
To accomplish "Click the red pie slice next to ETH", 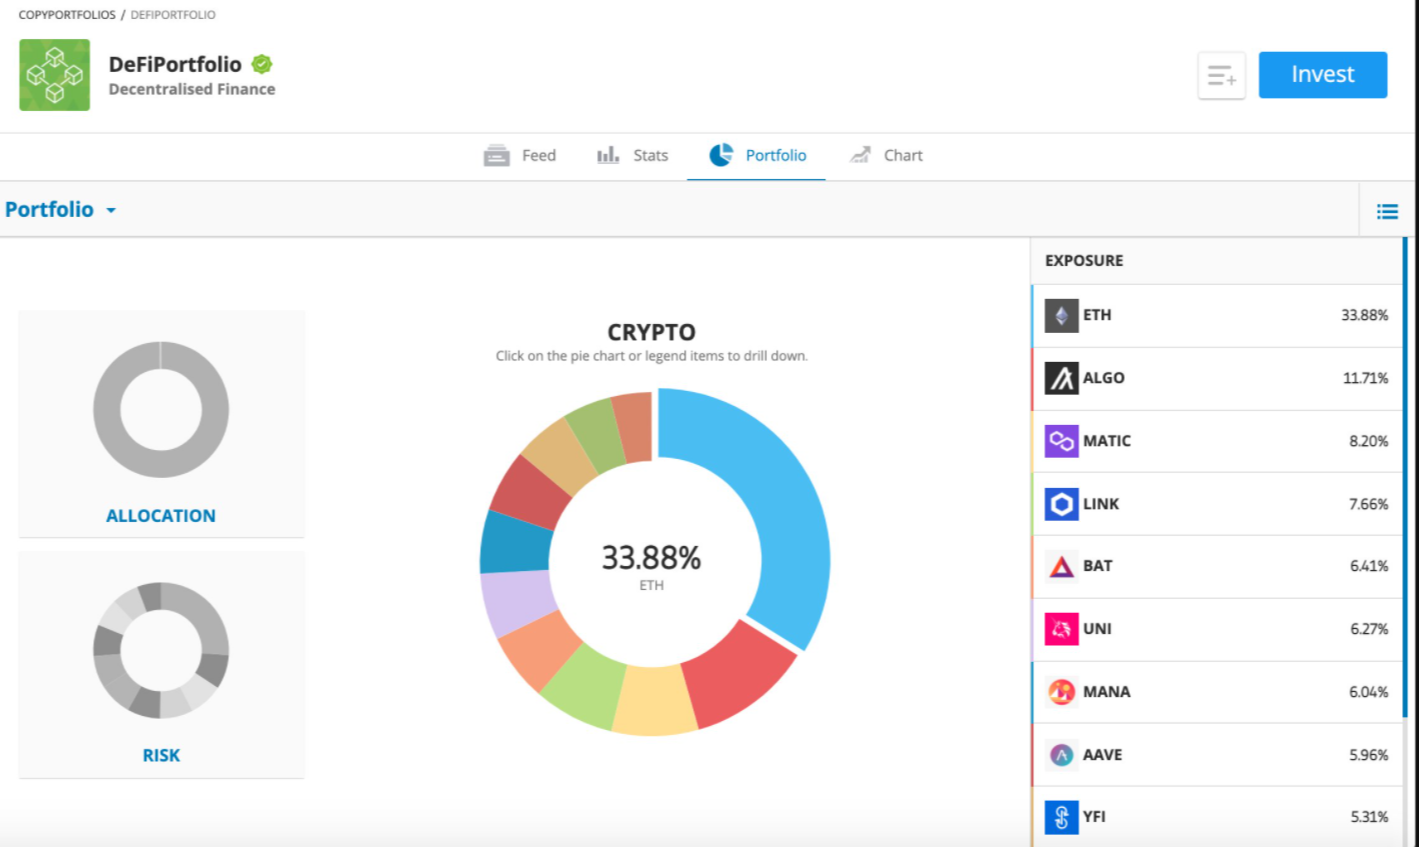I will click(x=738, y=673).
